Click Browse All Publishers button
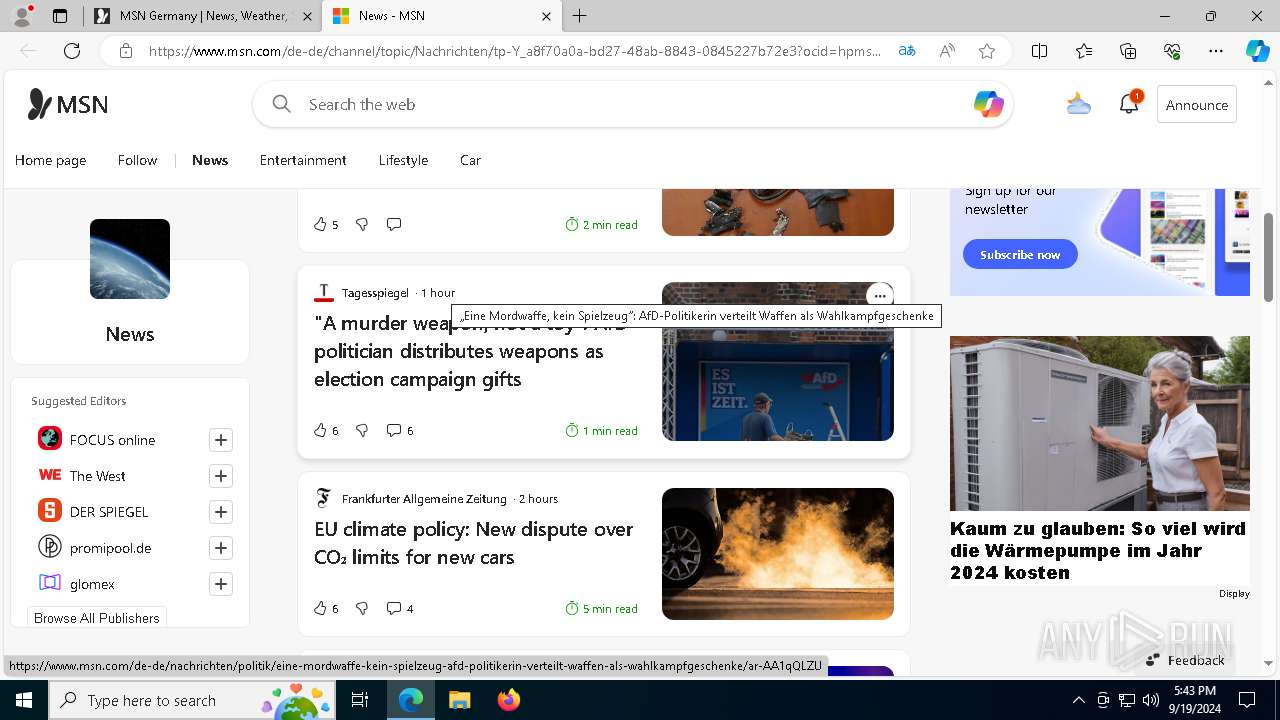Viewport: 1280px width, 720px height. (x=97, y=618)
